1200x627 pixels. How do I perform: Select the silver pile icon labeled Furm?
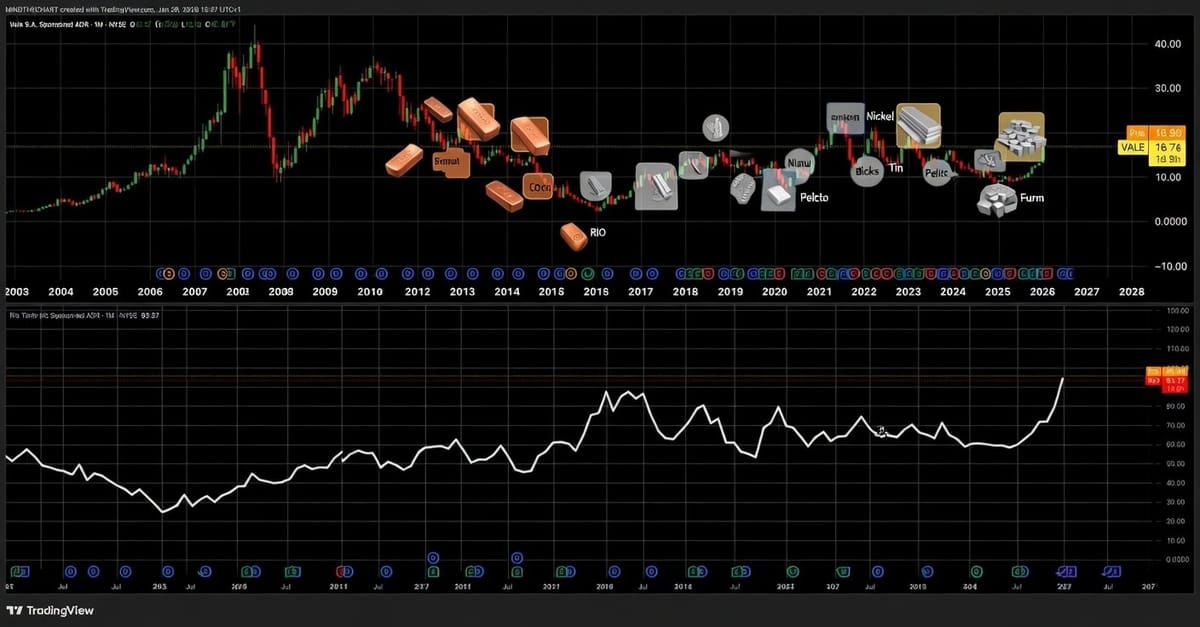(x=996, y=200)
